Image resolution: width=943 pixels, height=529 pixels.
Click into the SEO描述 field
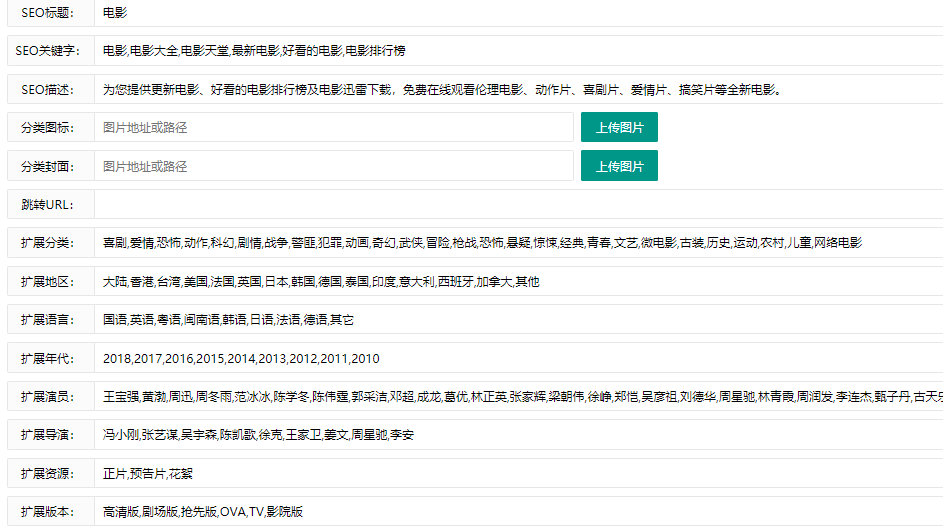518,89
